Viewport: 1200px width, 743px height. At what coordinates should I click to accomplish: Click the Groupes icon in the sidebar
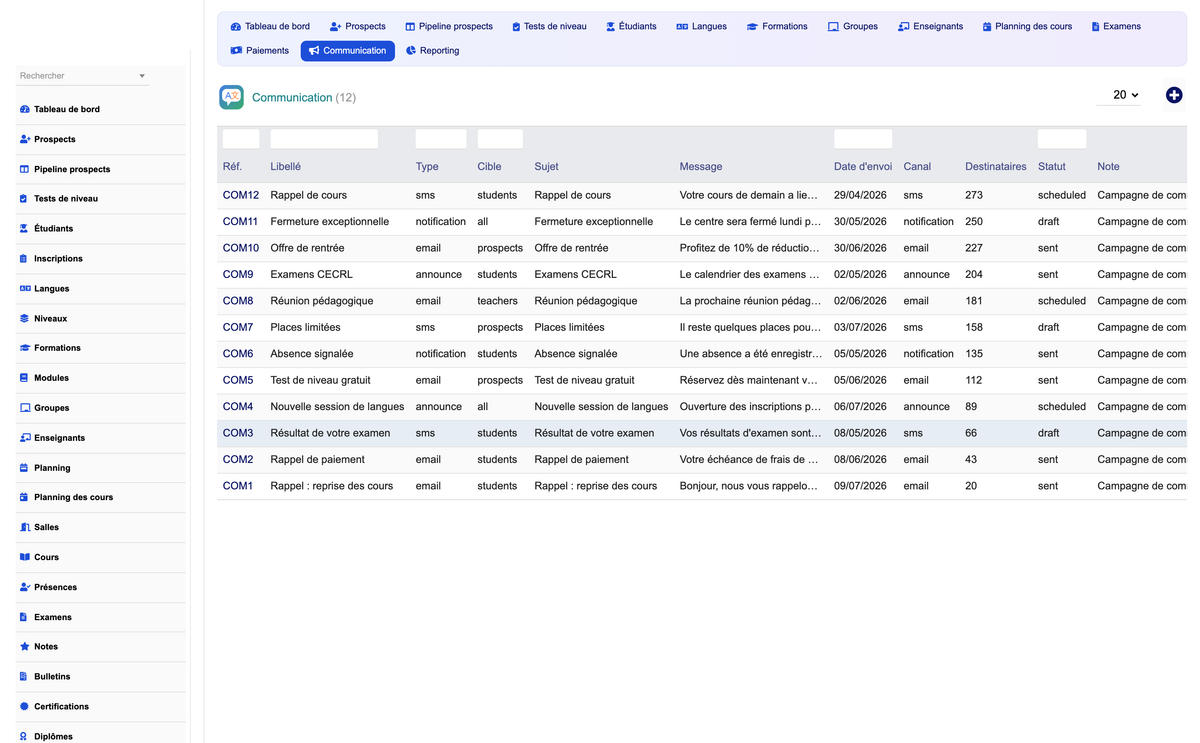point(25,408)
